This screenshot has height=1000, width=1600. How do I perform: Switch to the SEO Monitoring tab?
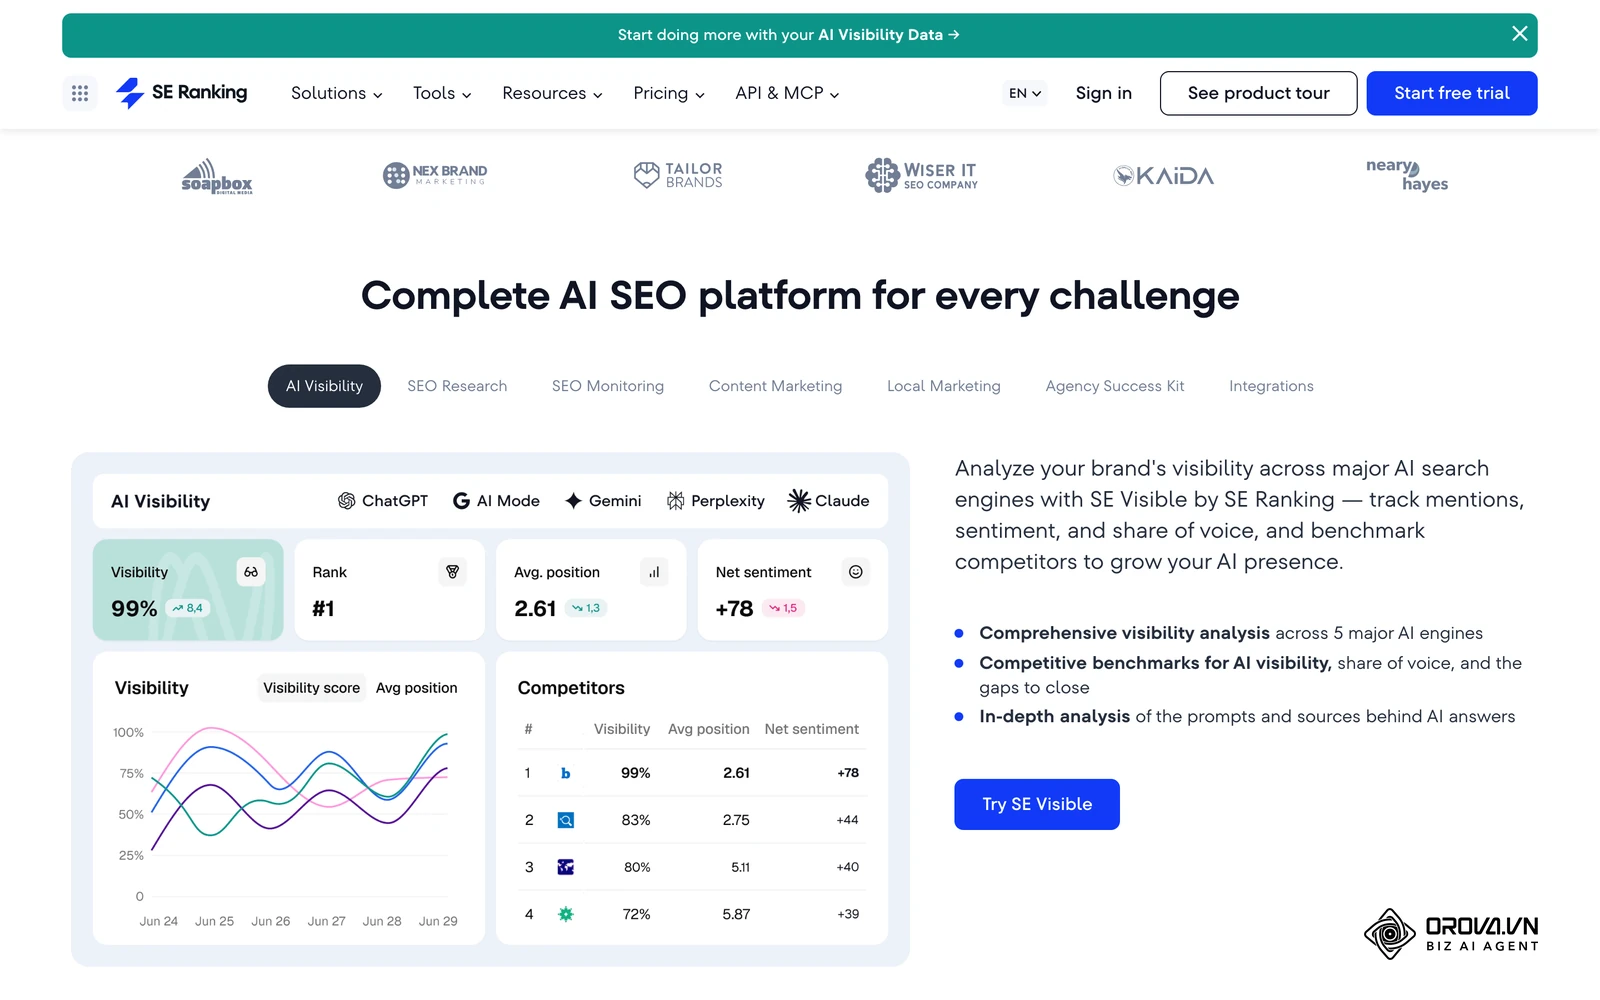[x=608, y=386]
